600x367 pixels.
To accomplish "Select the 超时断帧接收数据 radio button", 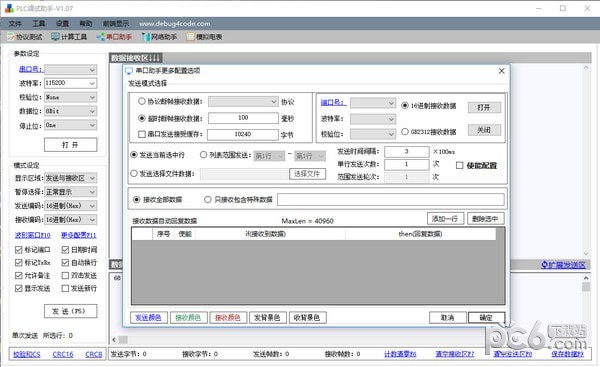I will coord(142,118).
